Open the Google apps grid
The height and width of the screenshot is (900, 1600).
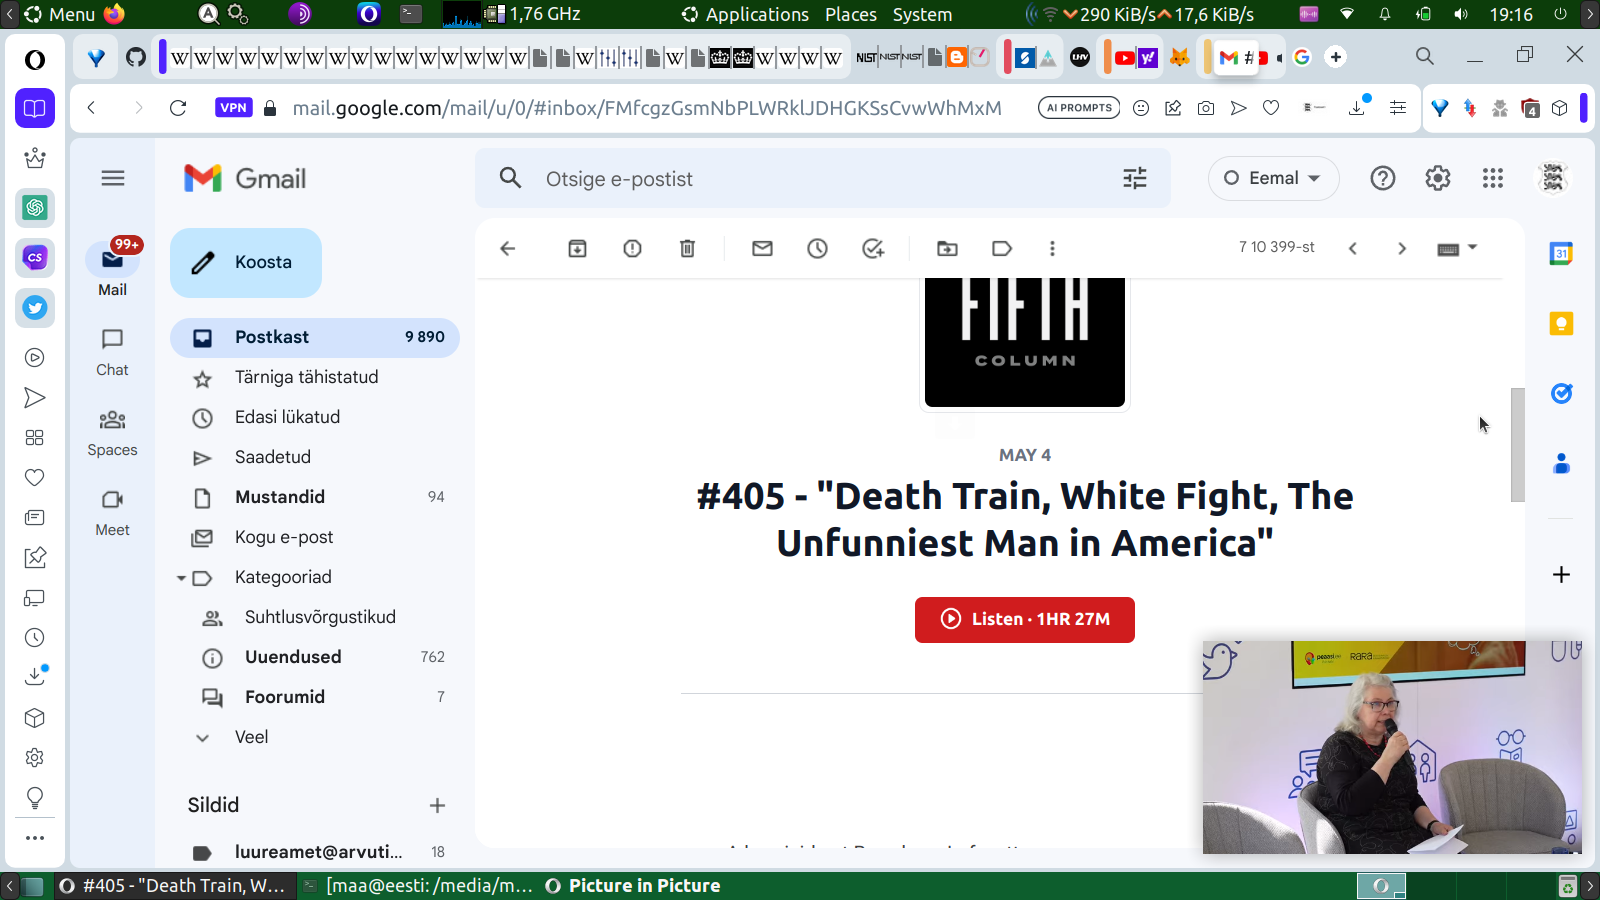point(1493,178)
